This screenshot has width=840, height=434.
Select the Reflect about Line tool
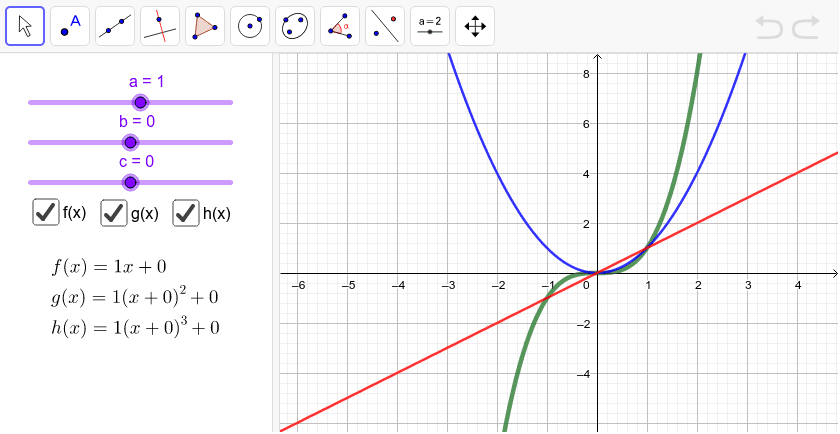[385, 26]
